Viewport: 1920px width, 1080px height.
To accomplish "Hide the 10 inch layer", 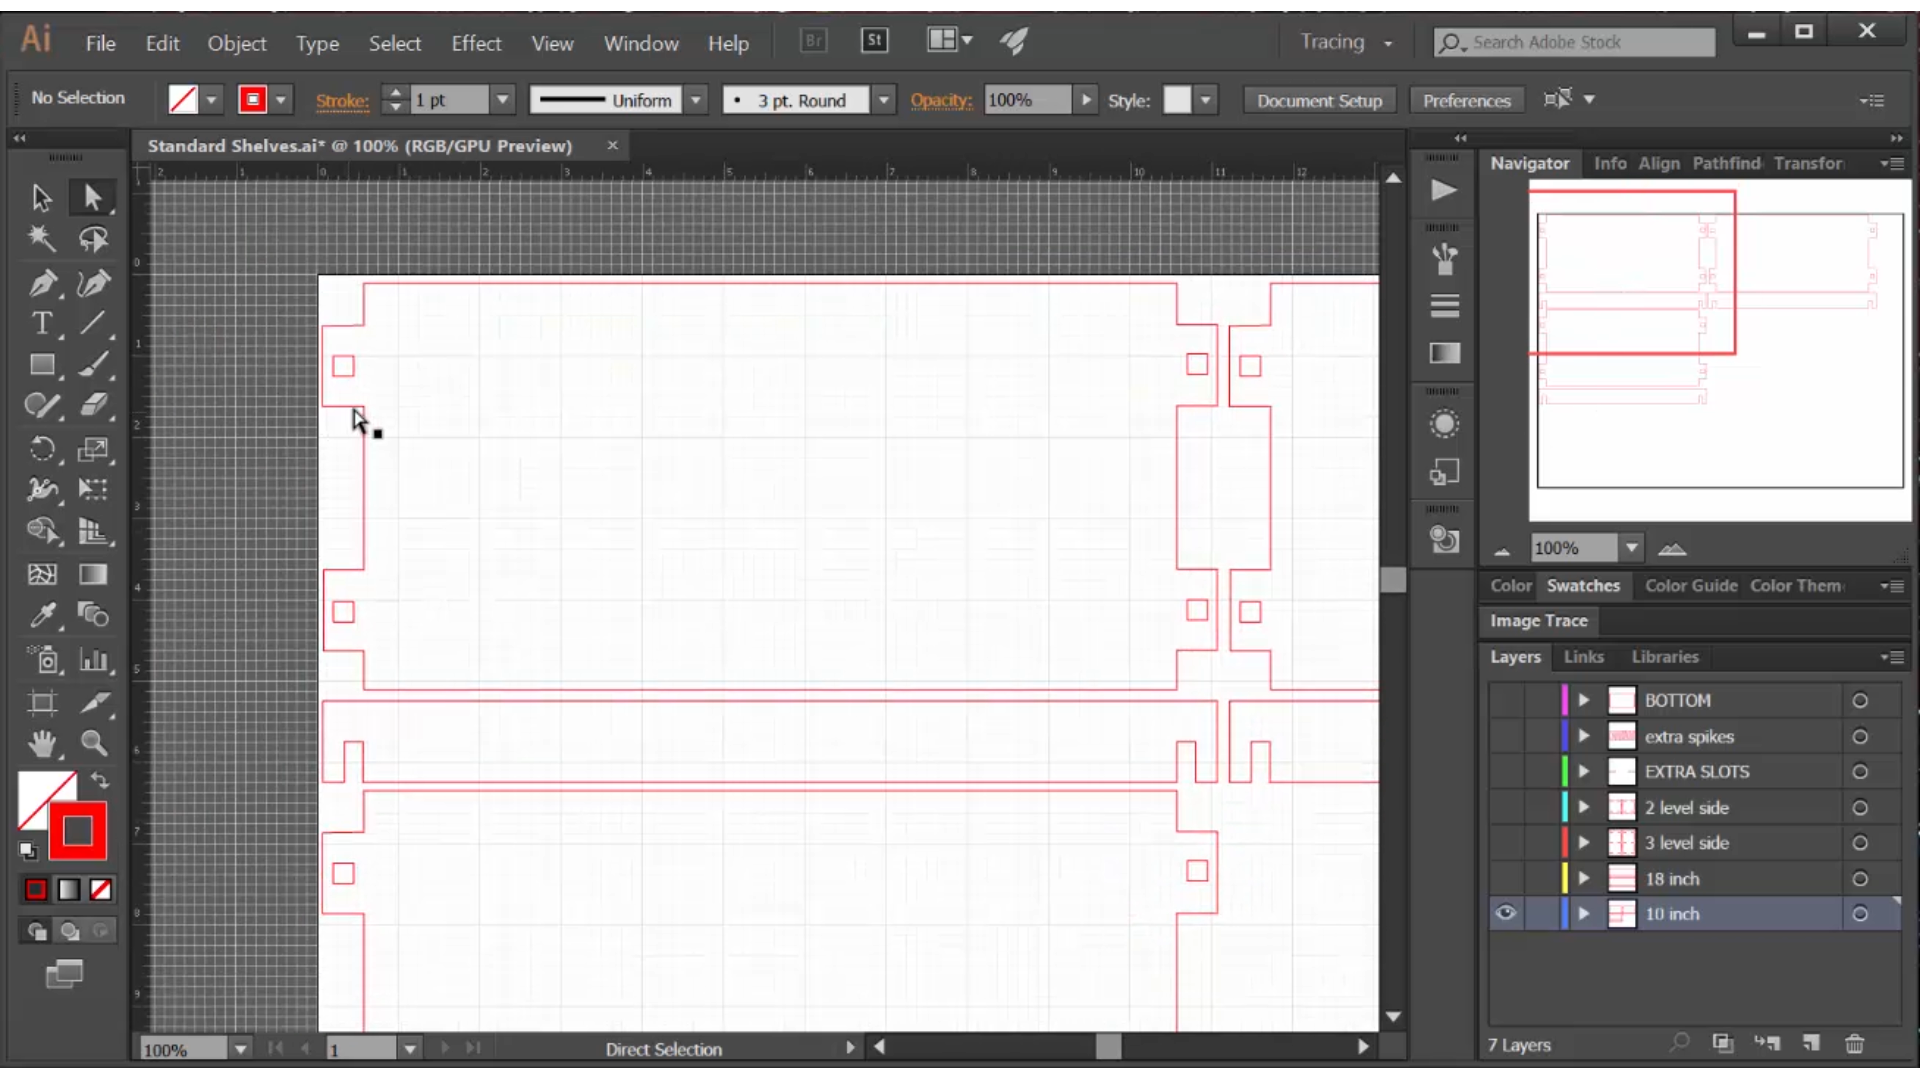I will tap(1506, 913).
